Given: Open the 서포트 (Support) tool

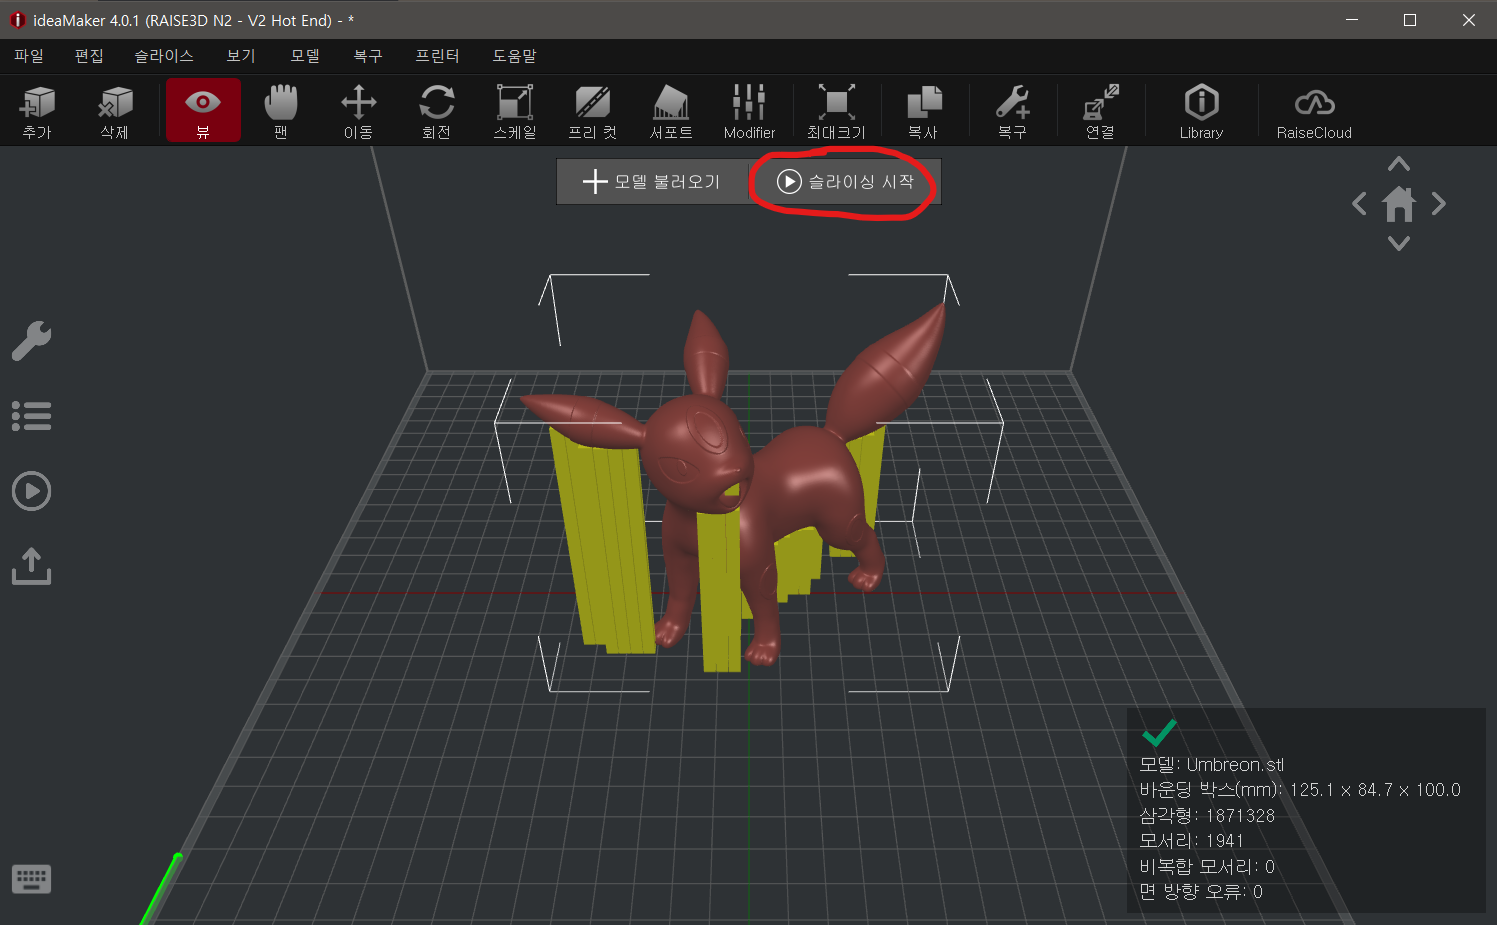Looking at the screenshot, I should tap(671, 111).
